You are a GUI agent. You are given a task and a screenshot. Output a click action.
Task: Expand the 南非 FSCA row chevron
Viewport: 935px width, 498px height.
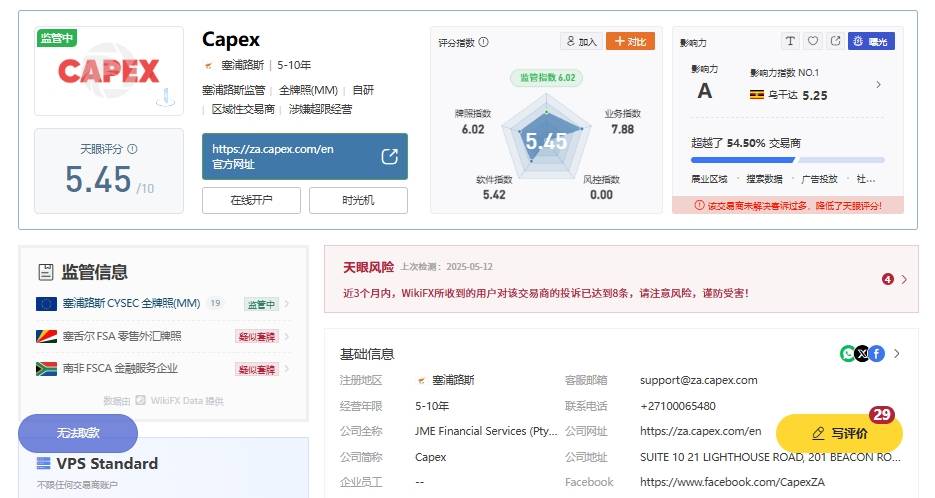coord(287,369)
